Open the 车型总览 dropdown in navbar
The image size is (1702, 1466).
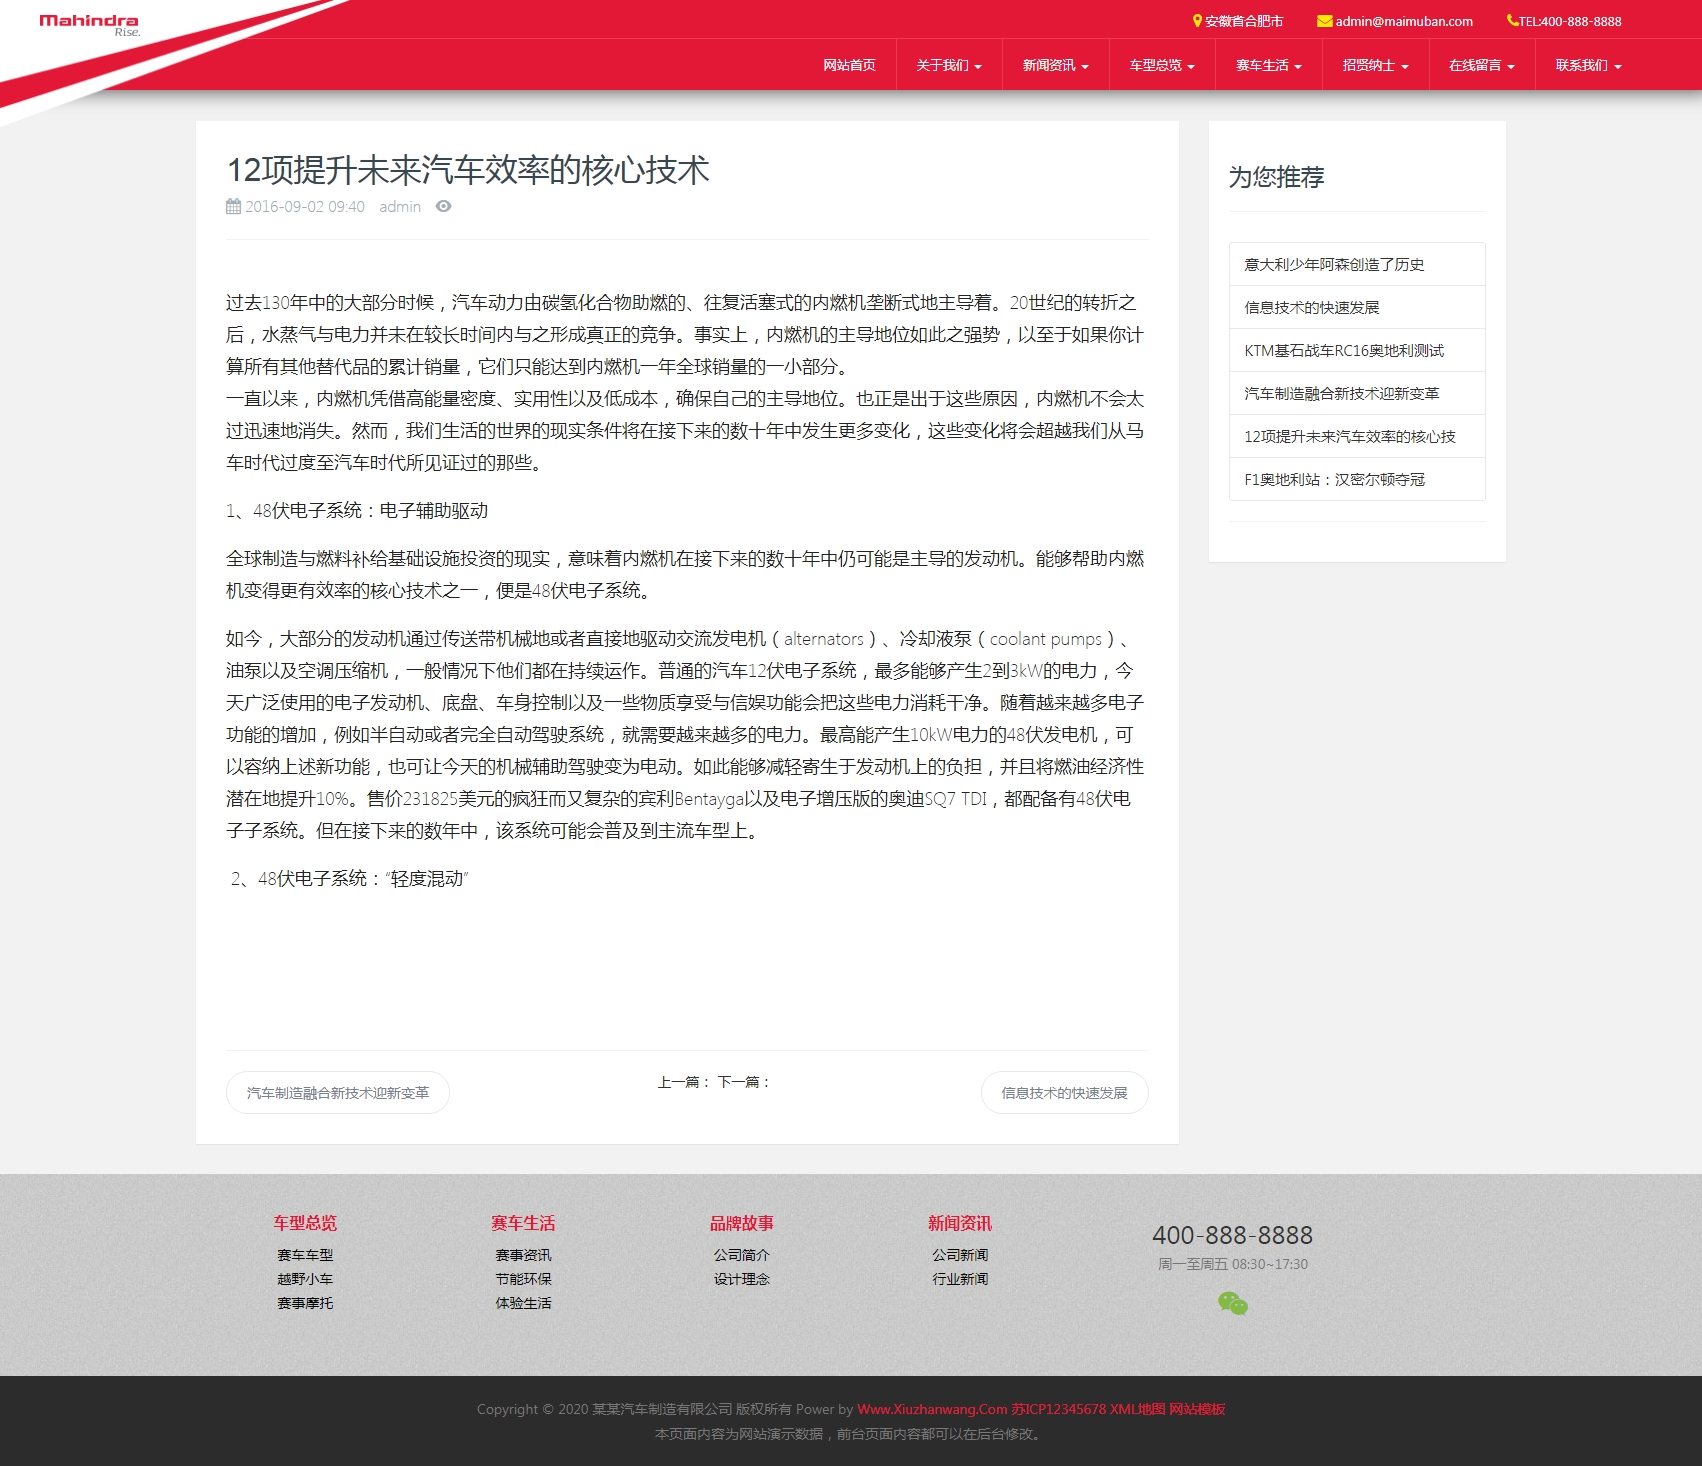[1162, 65]
